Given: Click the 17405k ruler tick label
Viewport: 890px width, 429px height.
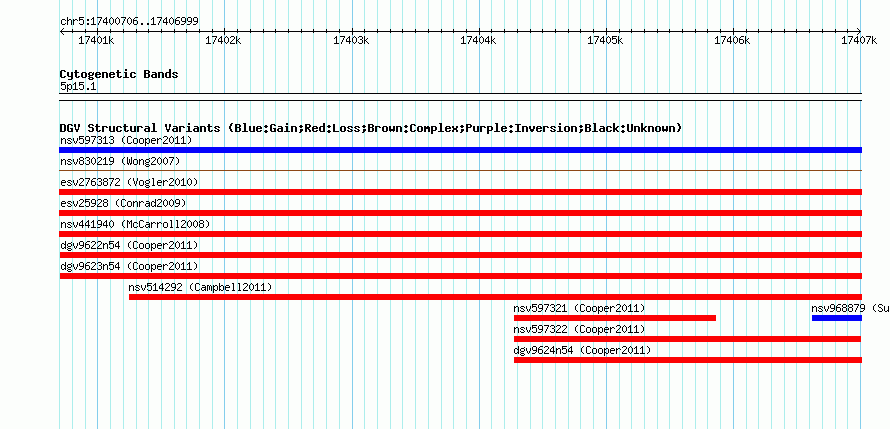Looking at the screenshot, I should click(605, 40).
